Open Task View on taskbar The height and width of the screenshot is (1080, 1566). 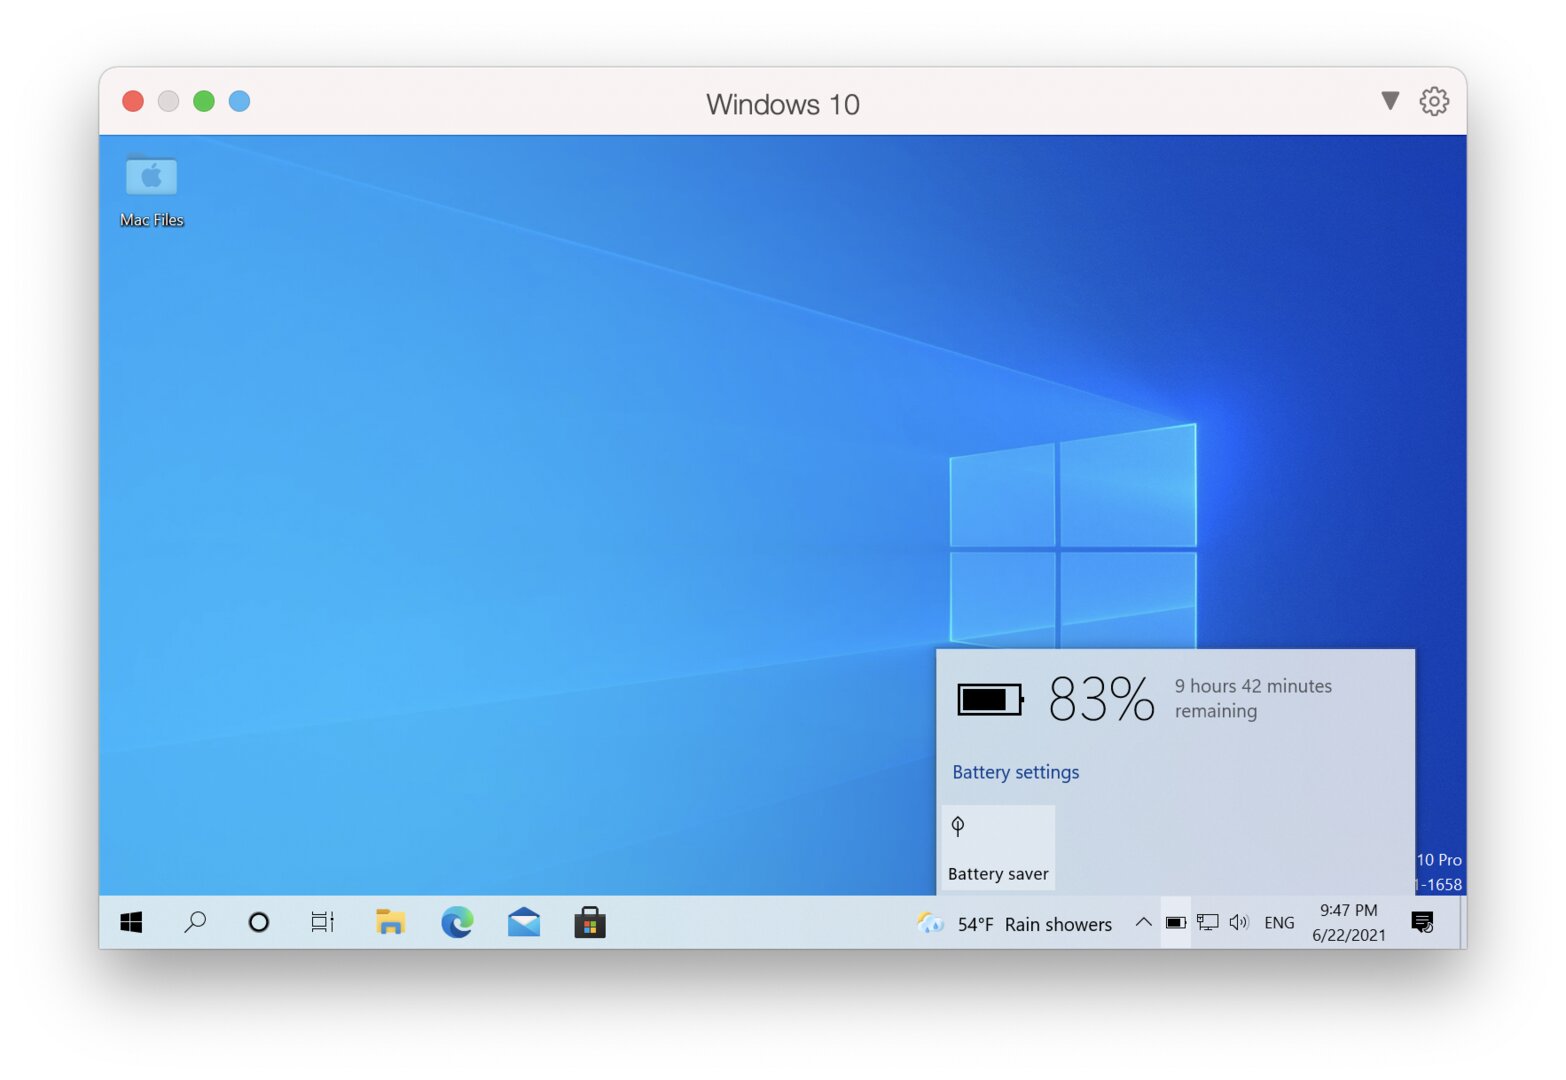(322, 922)
